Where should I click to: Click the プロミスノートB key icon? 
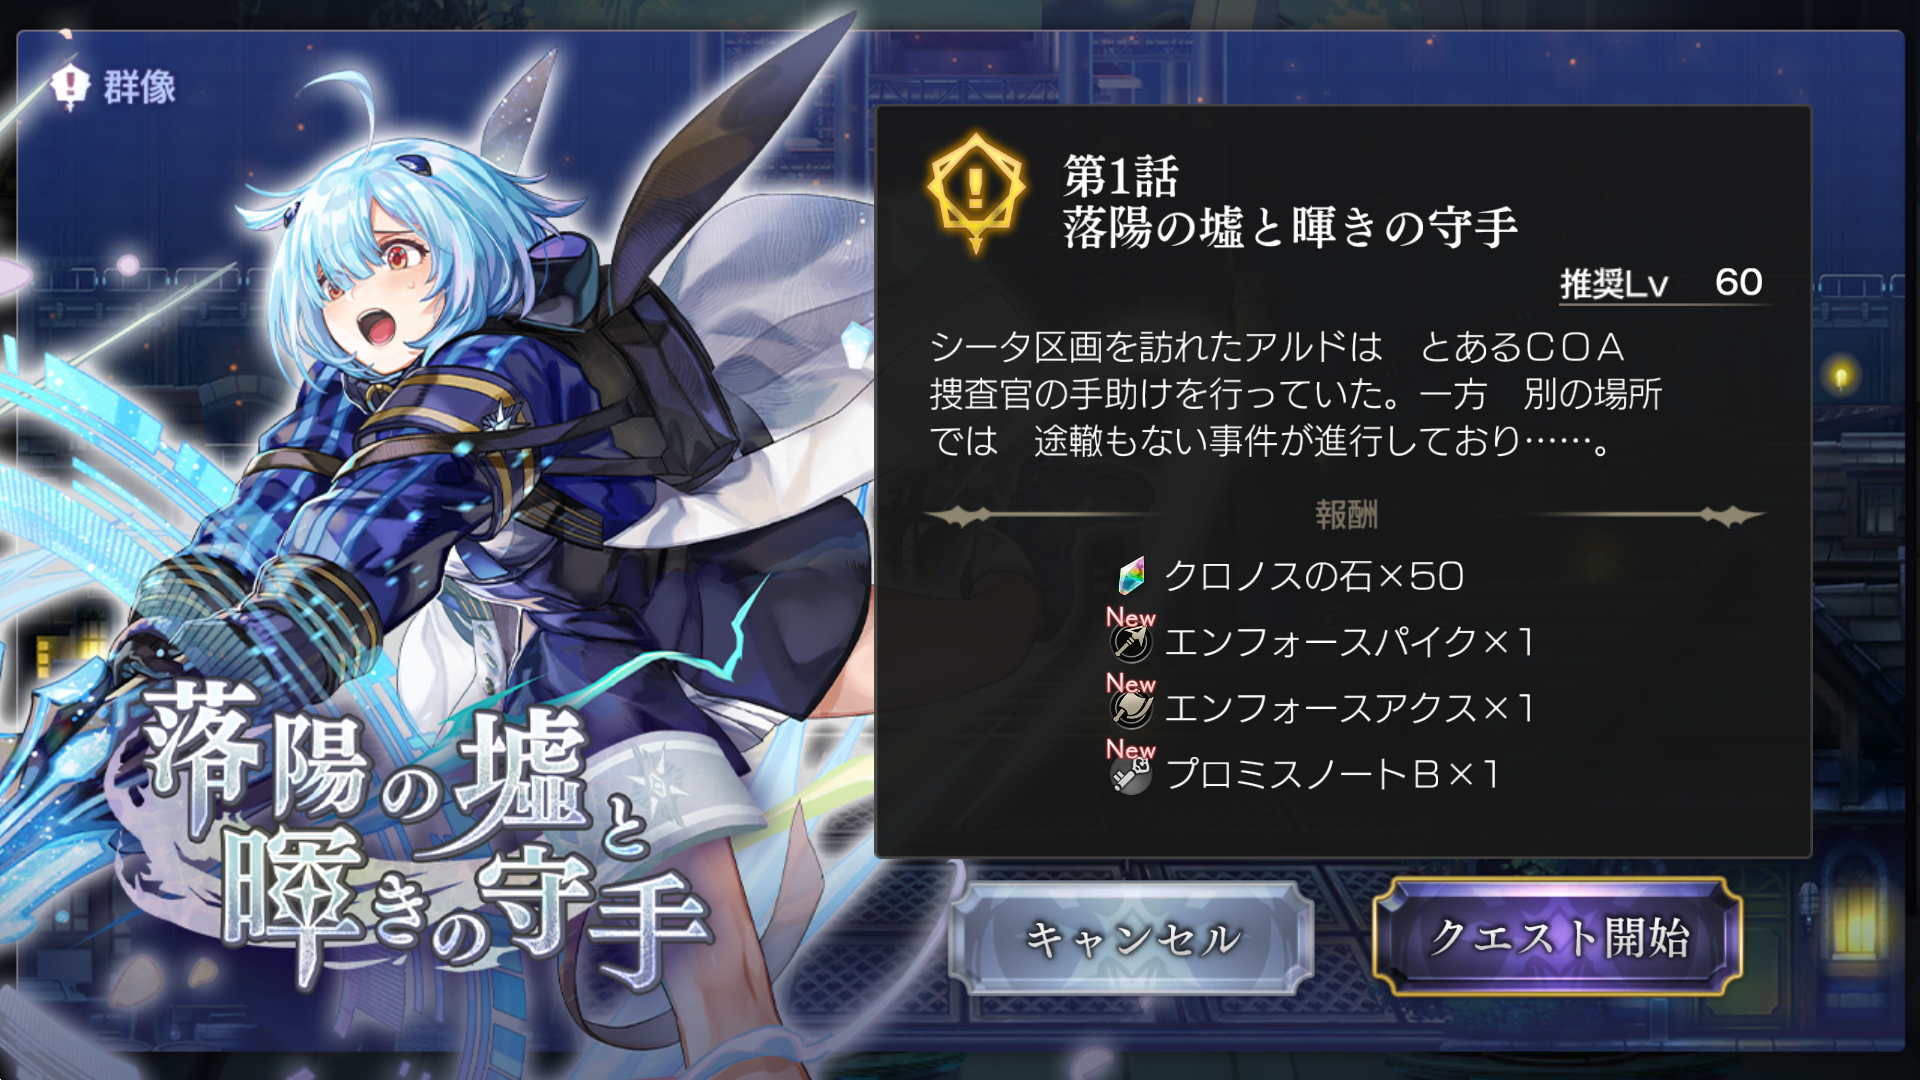[1131, 774]
